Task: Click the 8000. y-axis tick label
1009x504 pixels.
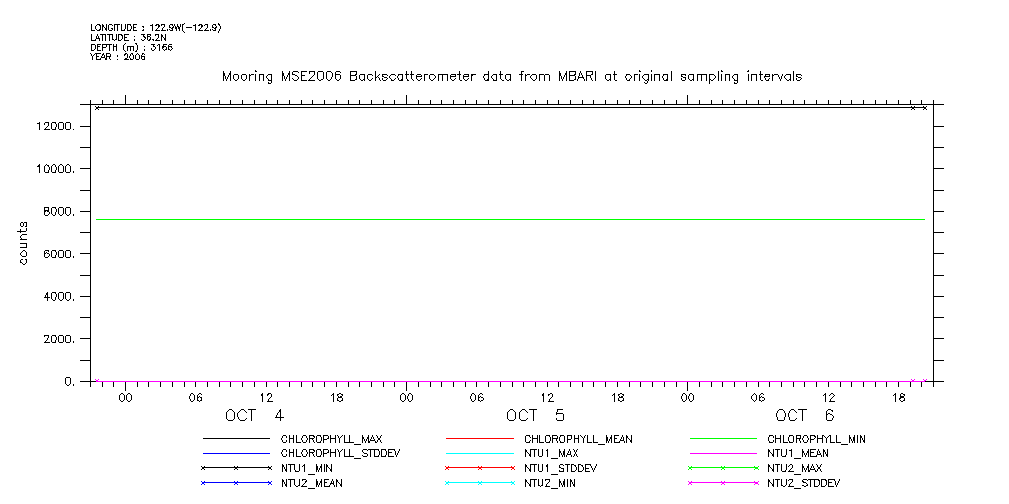Action: [57, 212]
